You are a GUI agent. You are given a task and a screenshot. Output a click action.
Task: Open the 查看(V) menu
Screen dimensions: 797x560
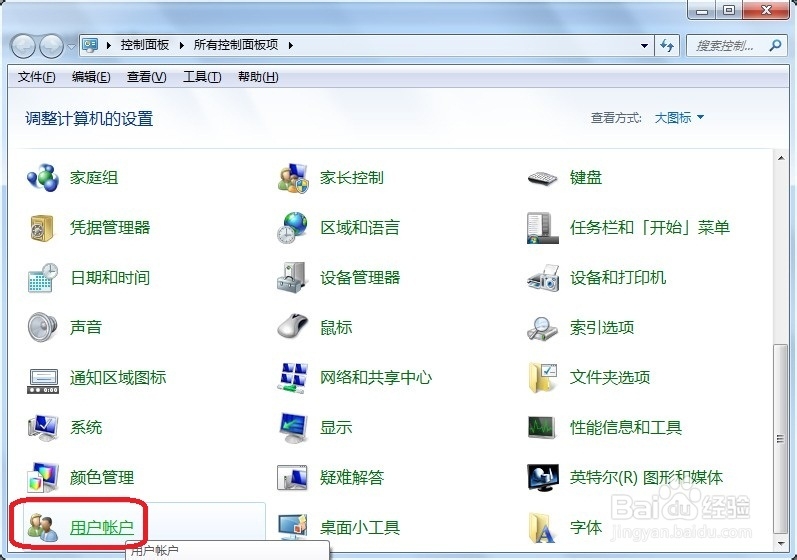tap(146, 77)
